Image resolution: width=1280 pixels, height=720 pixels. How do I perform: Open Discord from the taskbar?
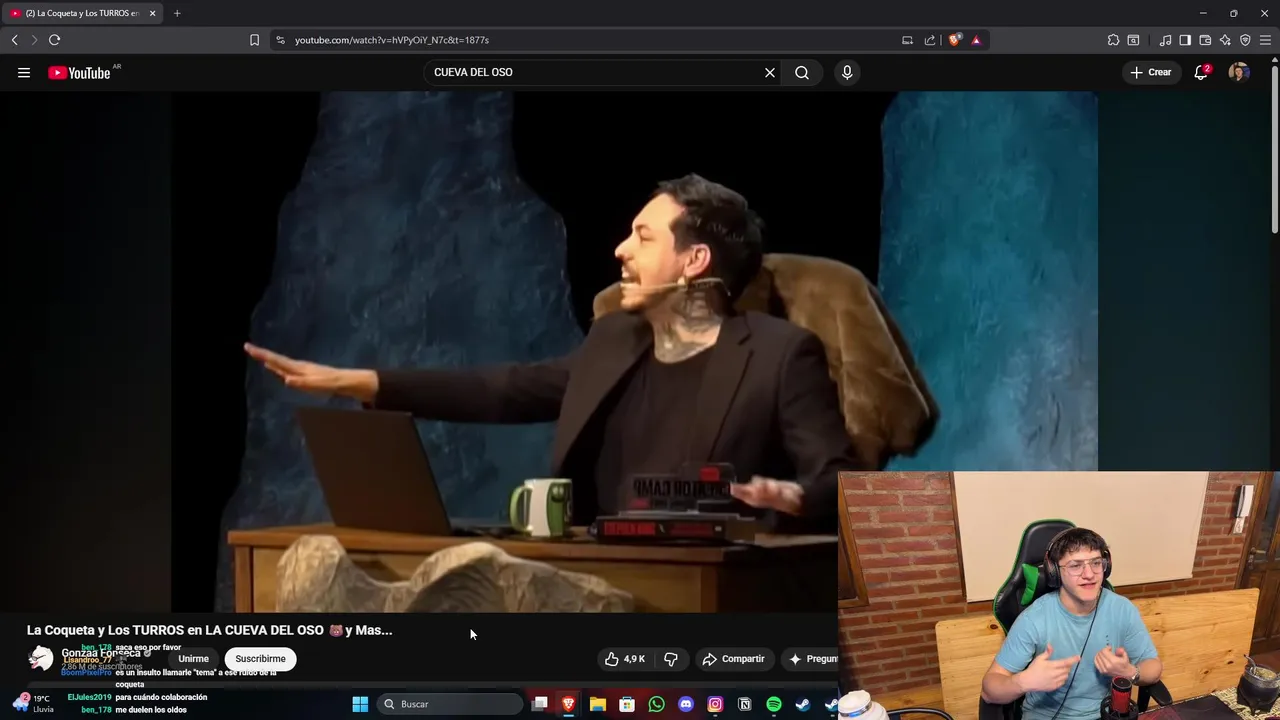[686, 704]
